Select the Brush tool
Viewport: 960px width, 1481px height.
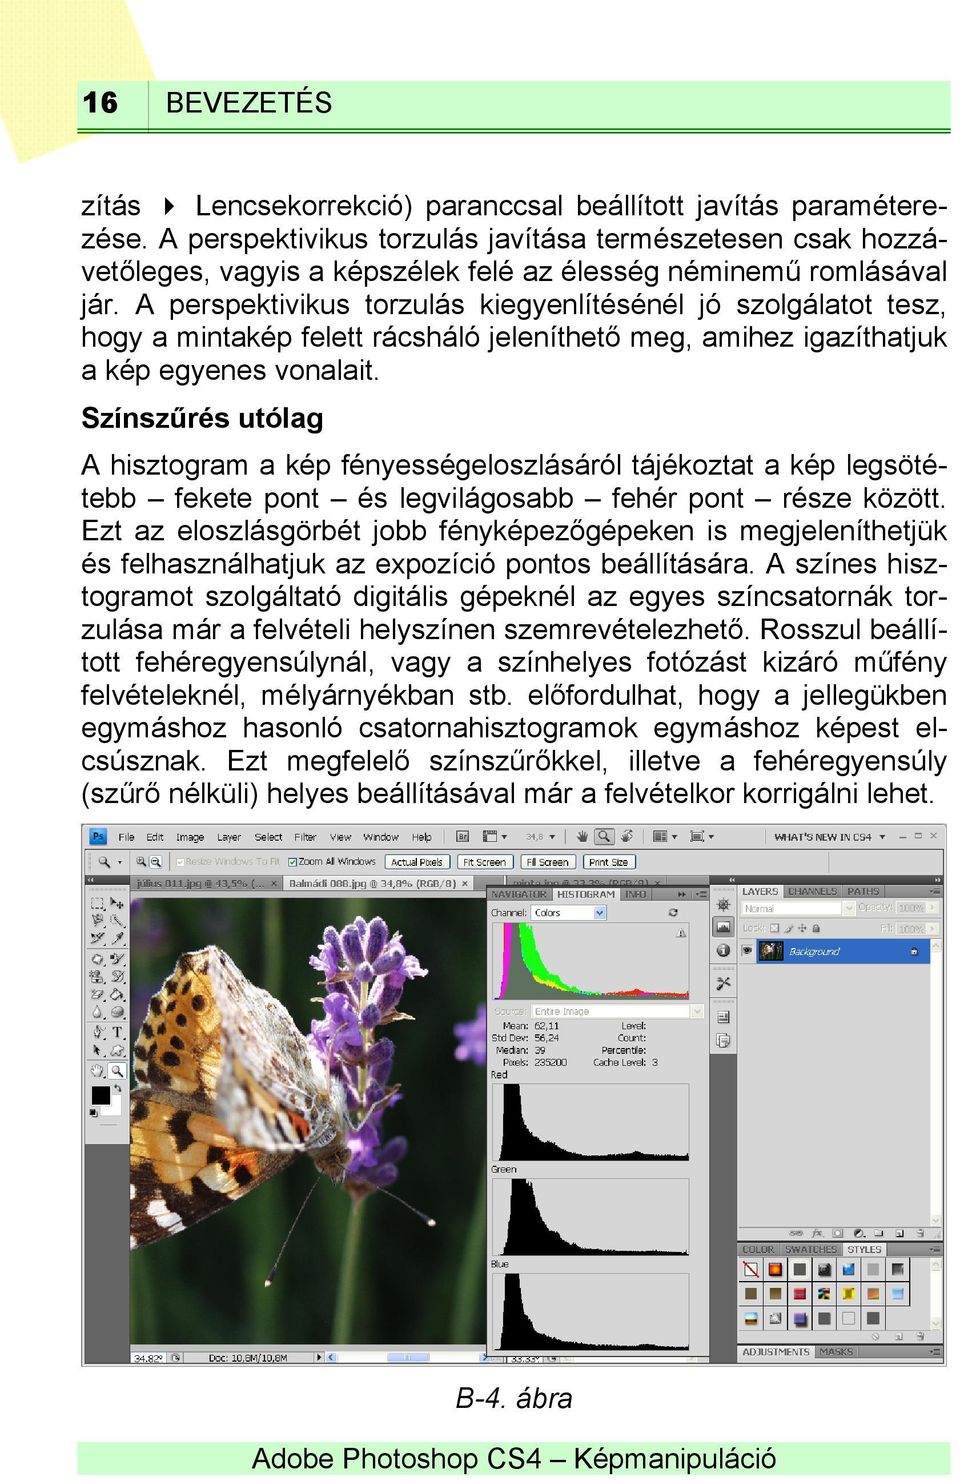click(x=117, y=959)
